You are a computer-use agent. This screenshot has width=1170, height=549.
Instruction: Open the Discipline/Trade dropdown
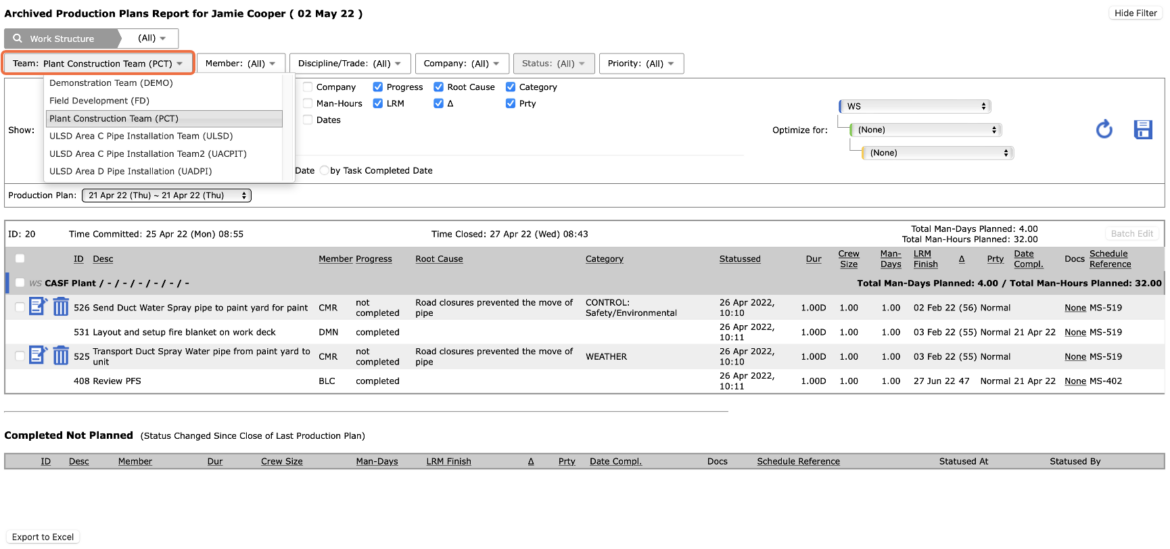point(350,63)
